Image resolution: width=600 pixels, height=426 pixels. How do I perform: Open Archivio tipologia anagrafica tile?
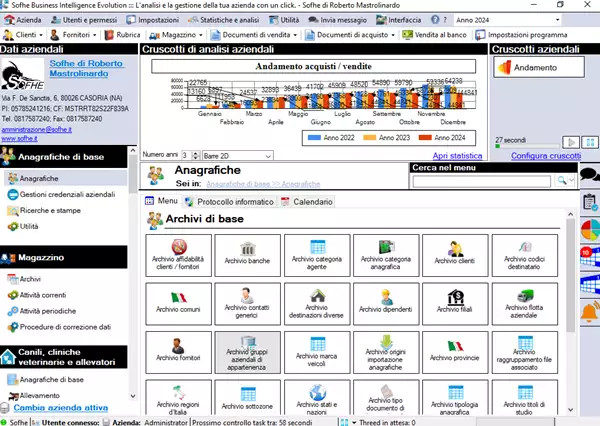(x=455, y=398)
